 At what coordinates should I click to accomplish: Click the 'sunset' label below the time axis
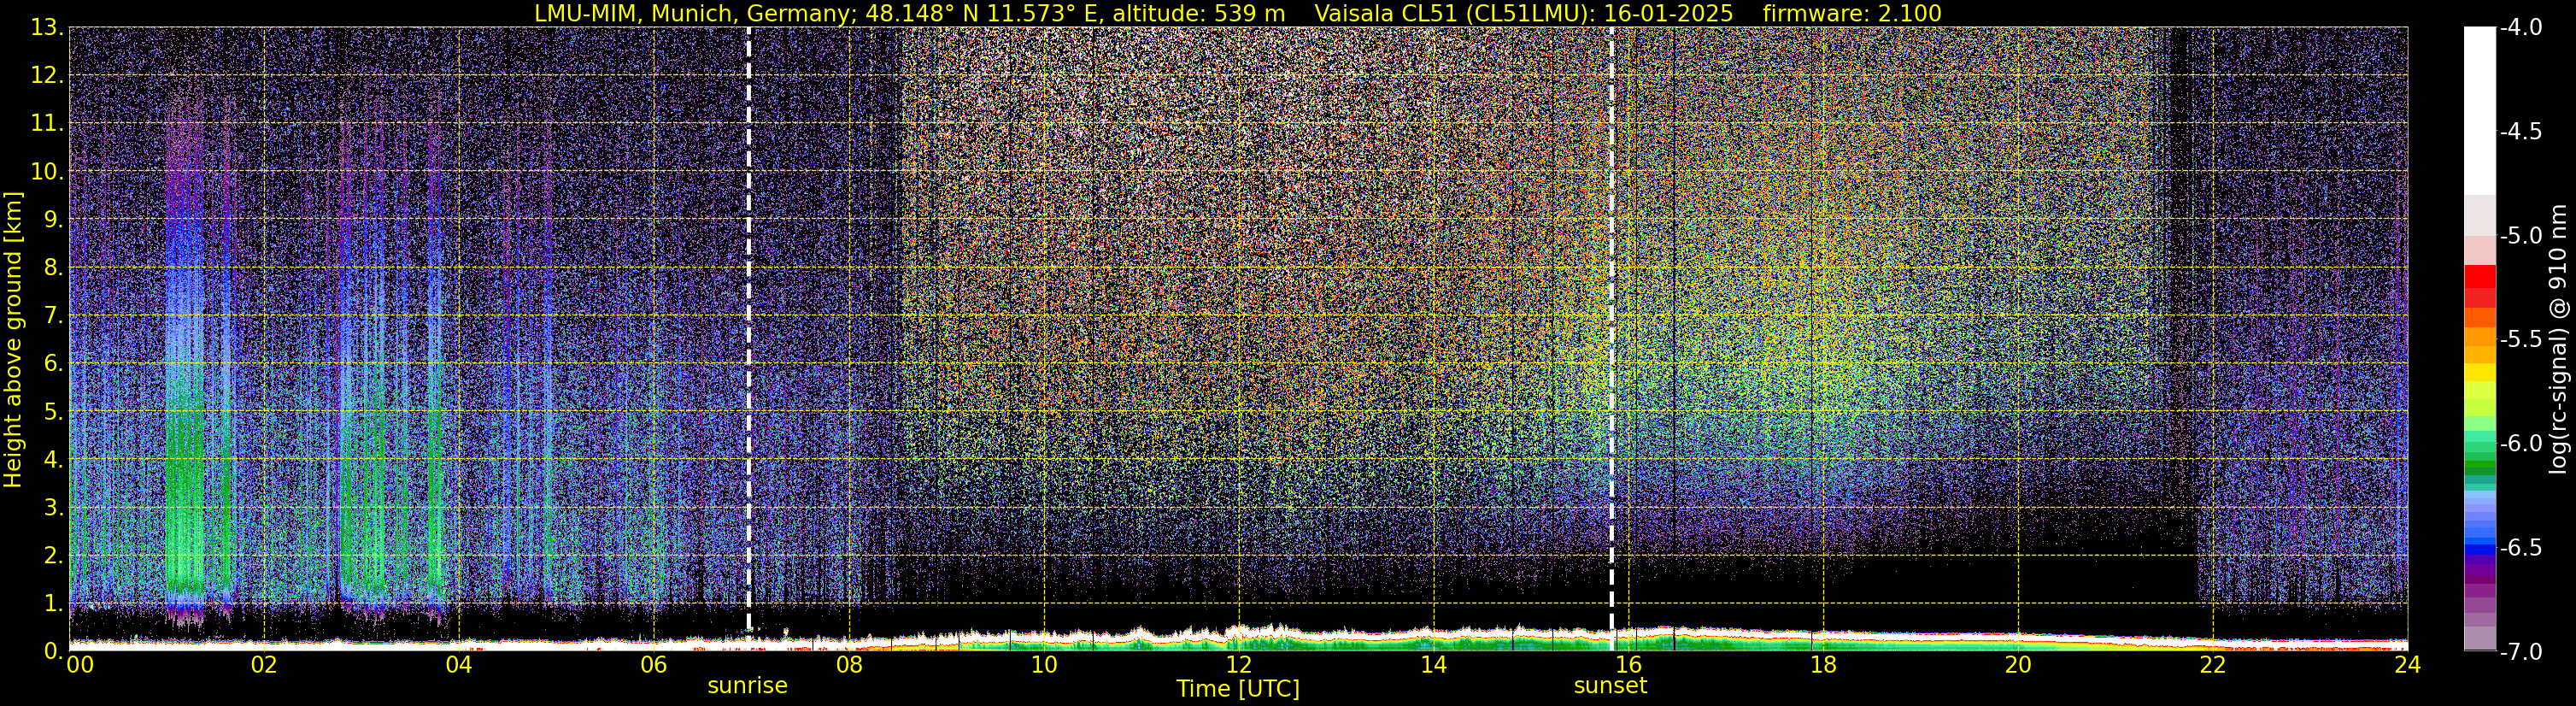tap(1610, 686)
